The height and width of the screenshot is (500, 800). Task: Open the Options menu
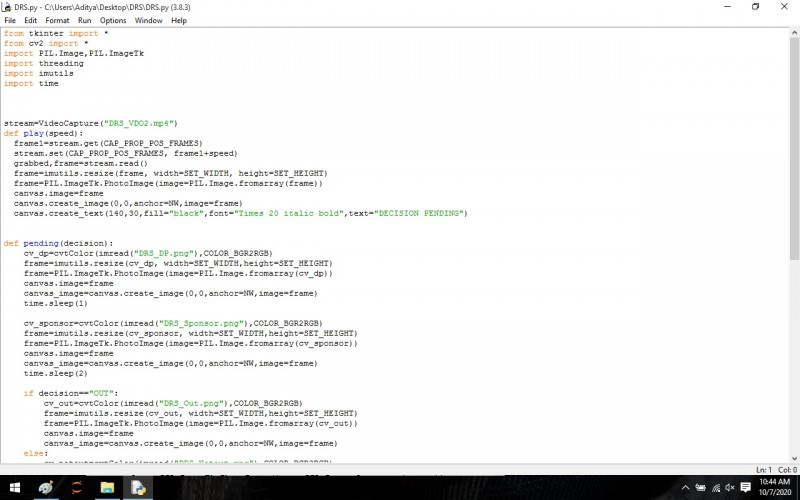click(x=113, y=20)
